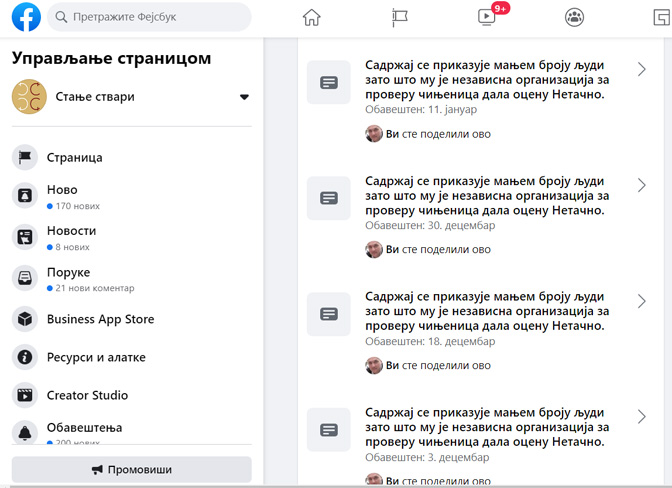The width and height of the screenshot is (672, 488).
Task: Expand the notice dated 11. јануар chevron
Action: coord(642,69)
